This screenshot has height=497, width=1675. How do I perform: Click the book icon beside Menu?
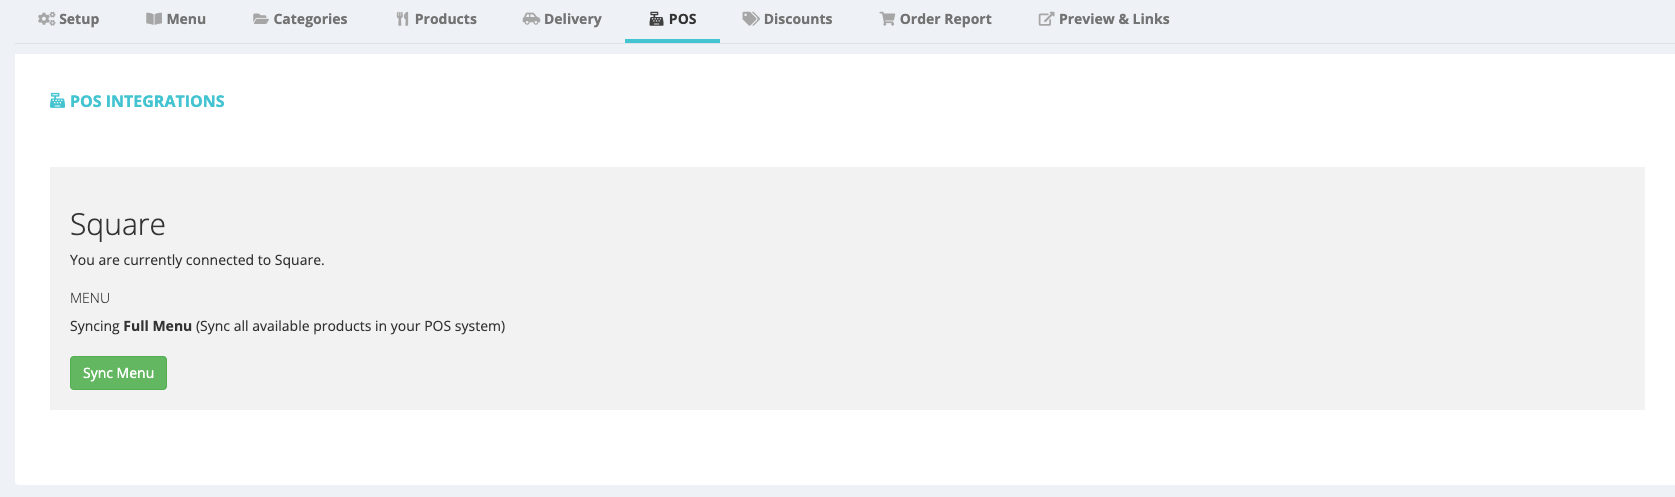pyautogui.click(x=154, y=19)
